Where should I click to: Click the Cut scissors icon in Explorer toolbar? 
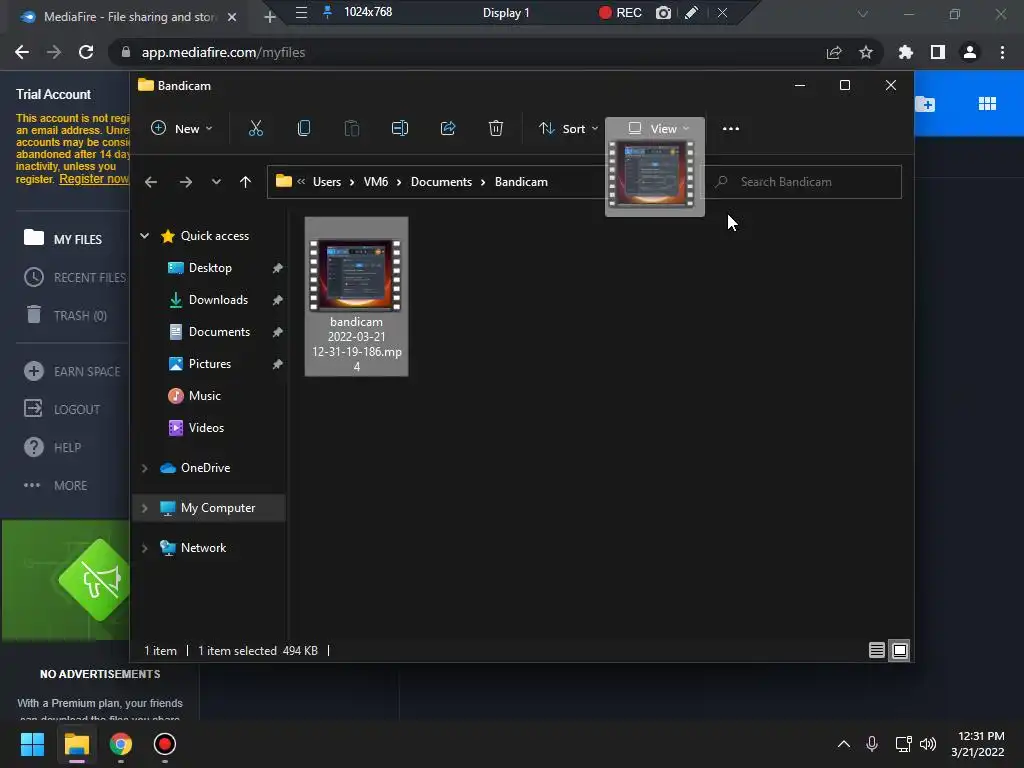pos(255,128)
